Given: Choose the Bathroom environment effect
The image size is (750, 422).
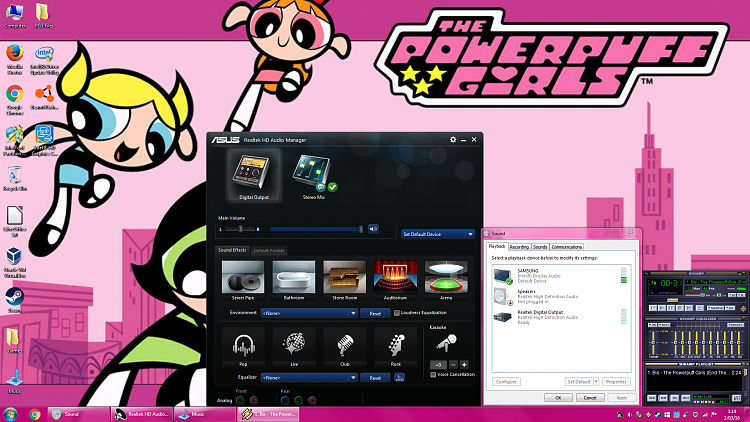Looking at the screenshot, I should click(294, 280).
